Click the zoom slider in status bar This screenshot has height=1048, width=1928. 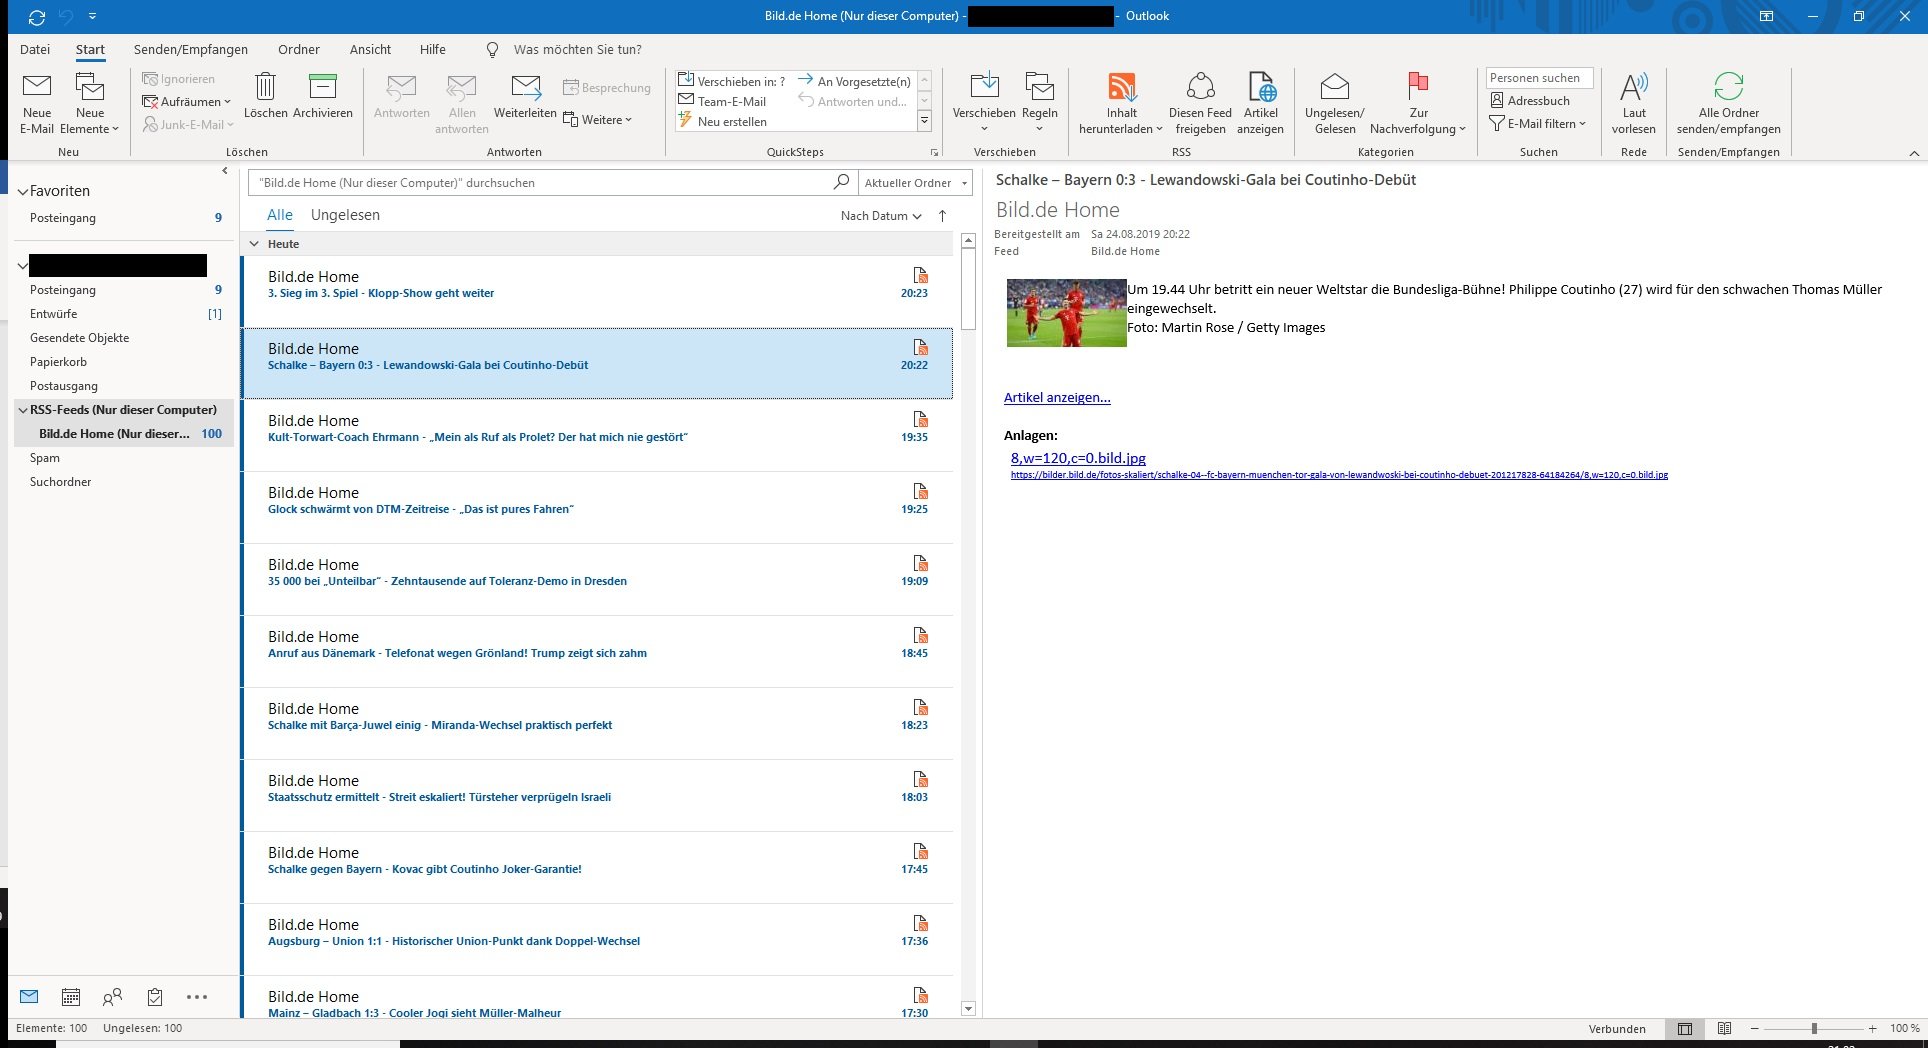click(x=1813, y=1028)
